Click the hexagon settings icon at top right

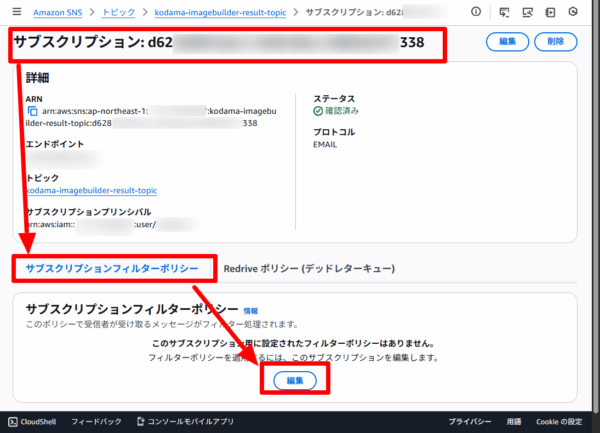(573, 12)
